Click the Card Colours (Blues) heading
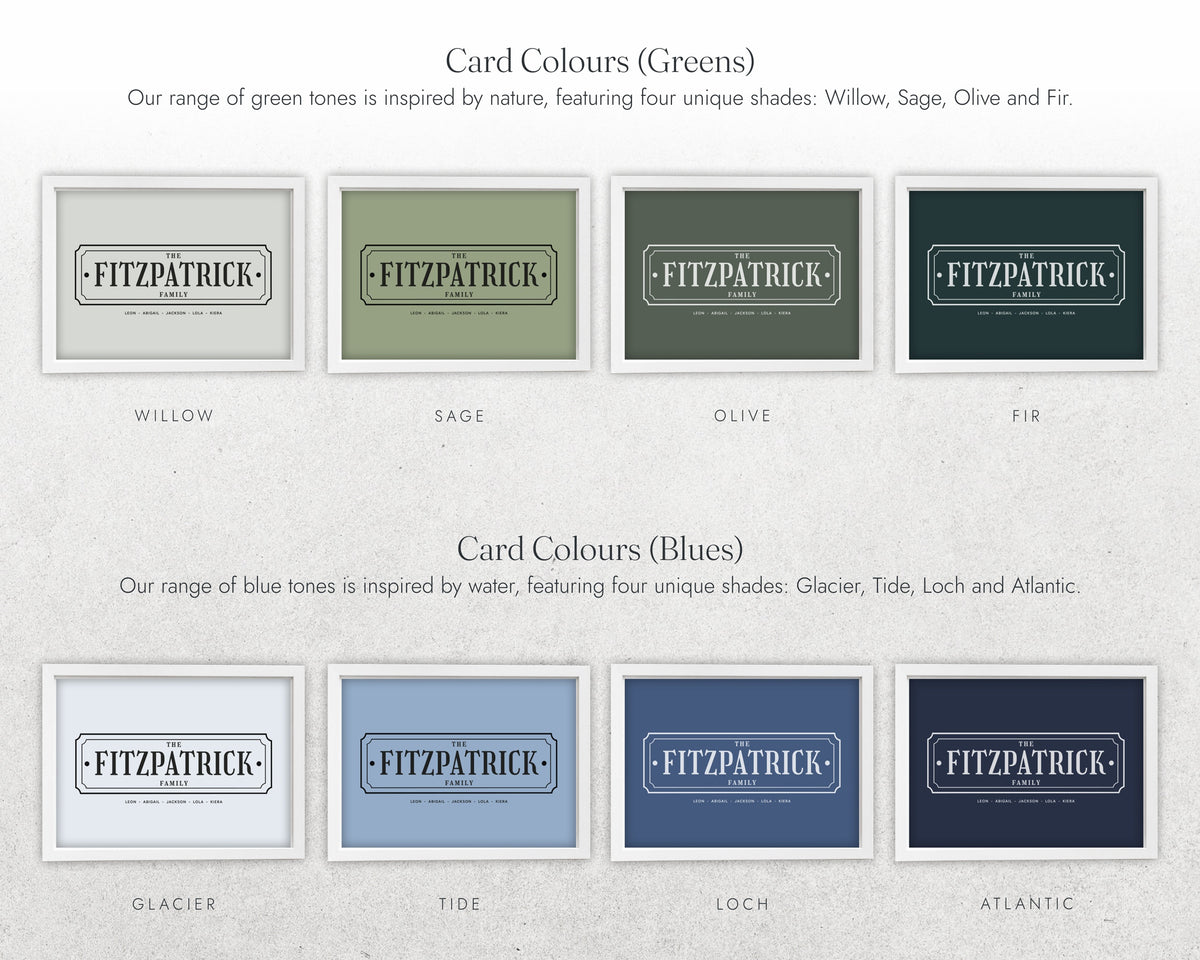Image resolution: width=1200 pixels, height=960 pixels. point(600,549)
